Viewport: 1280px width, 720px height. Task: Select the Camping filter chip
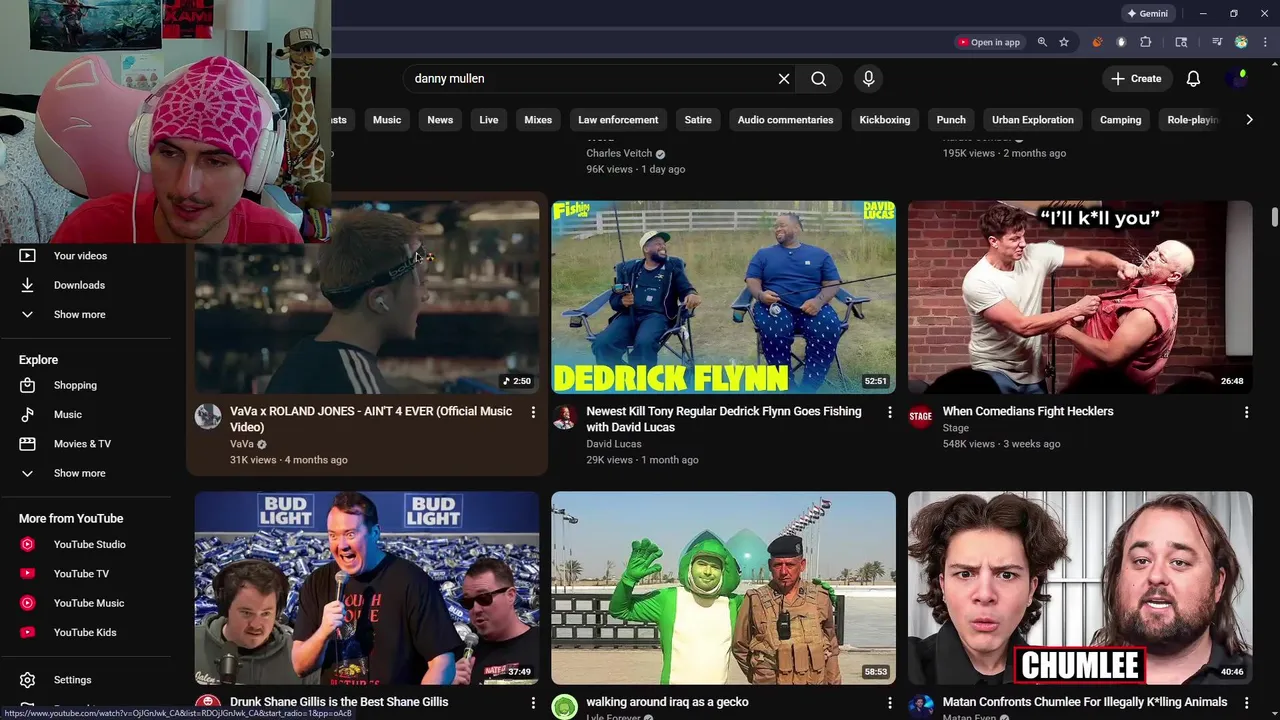pos(1120,120)
